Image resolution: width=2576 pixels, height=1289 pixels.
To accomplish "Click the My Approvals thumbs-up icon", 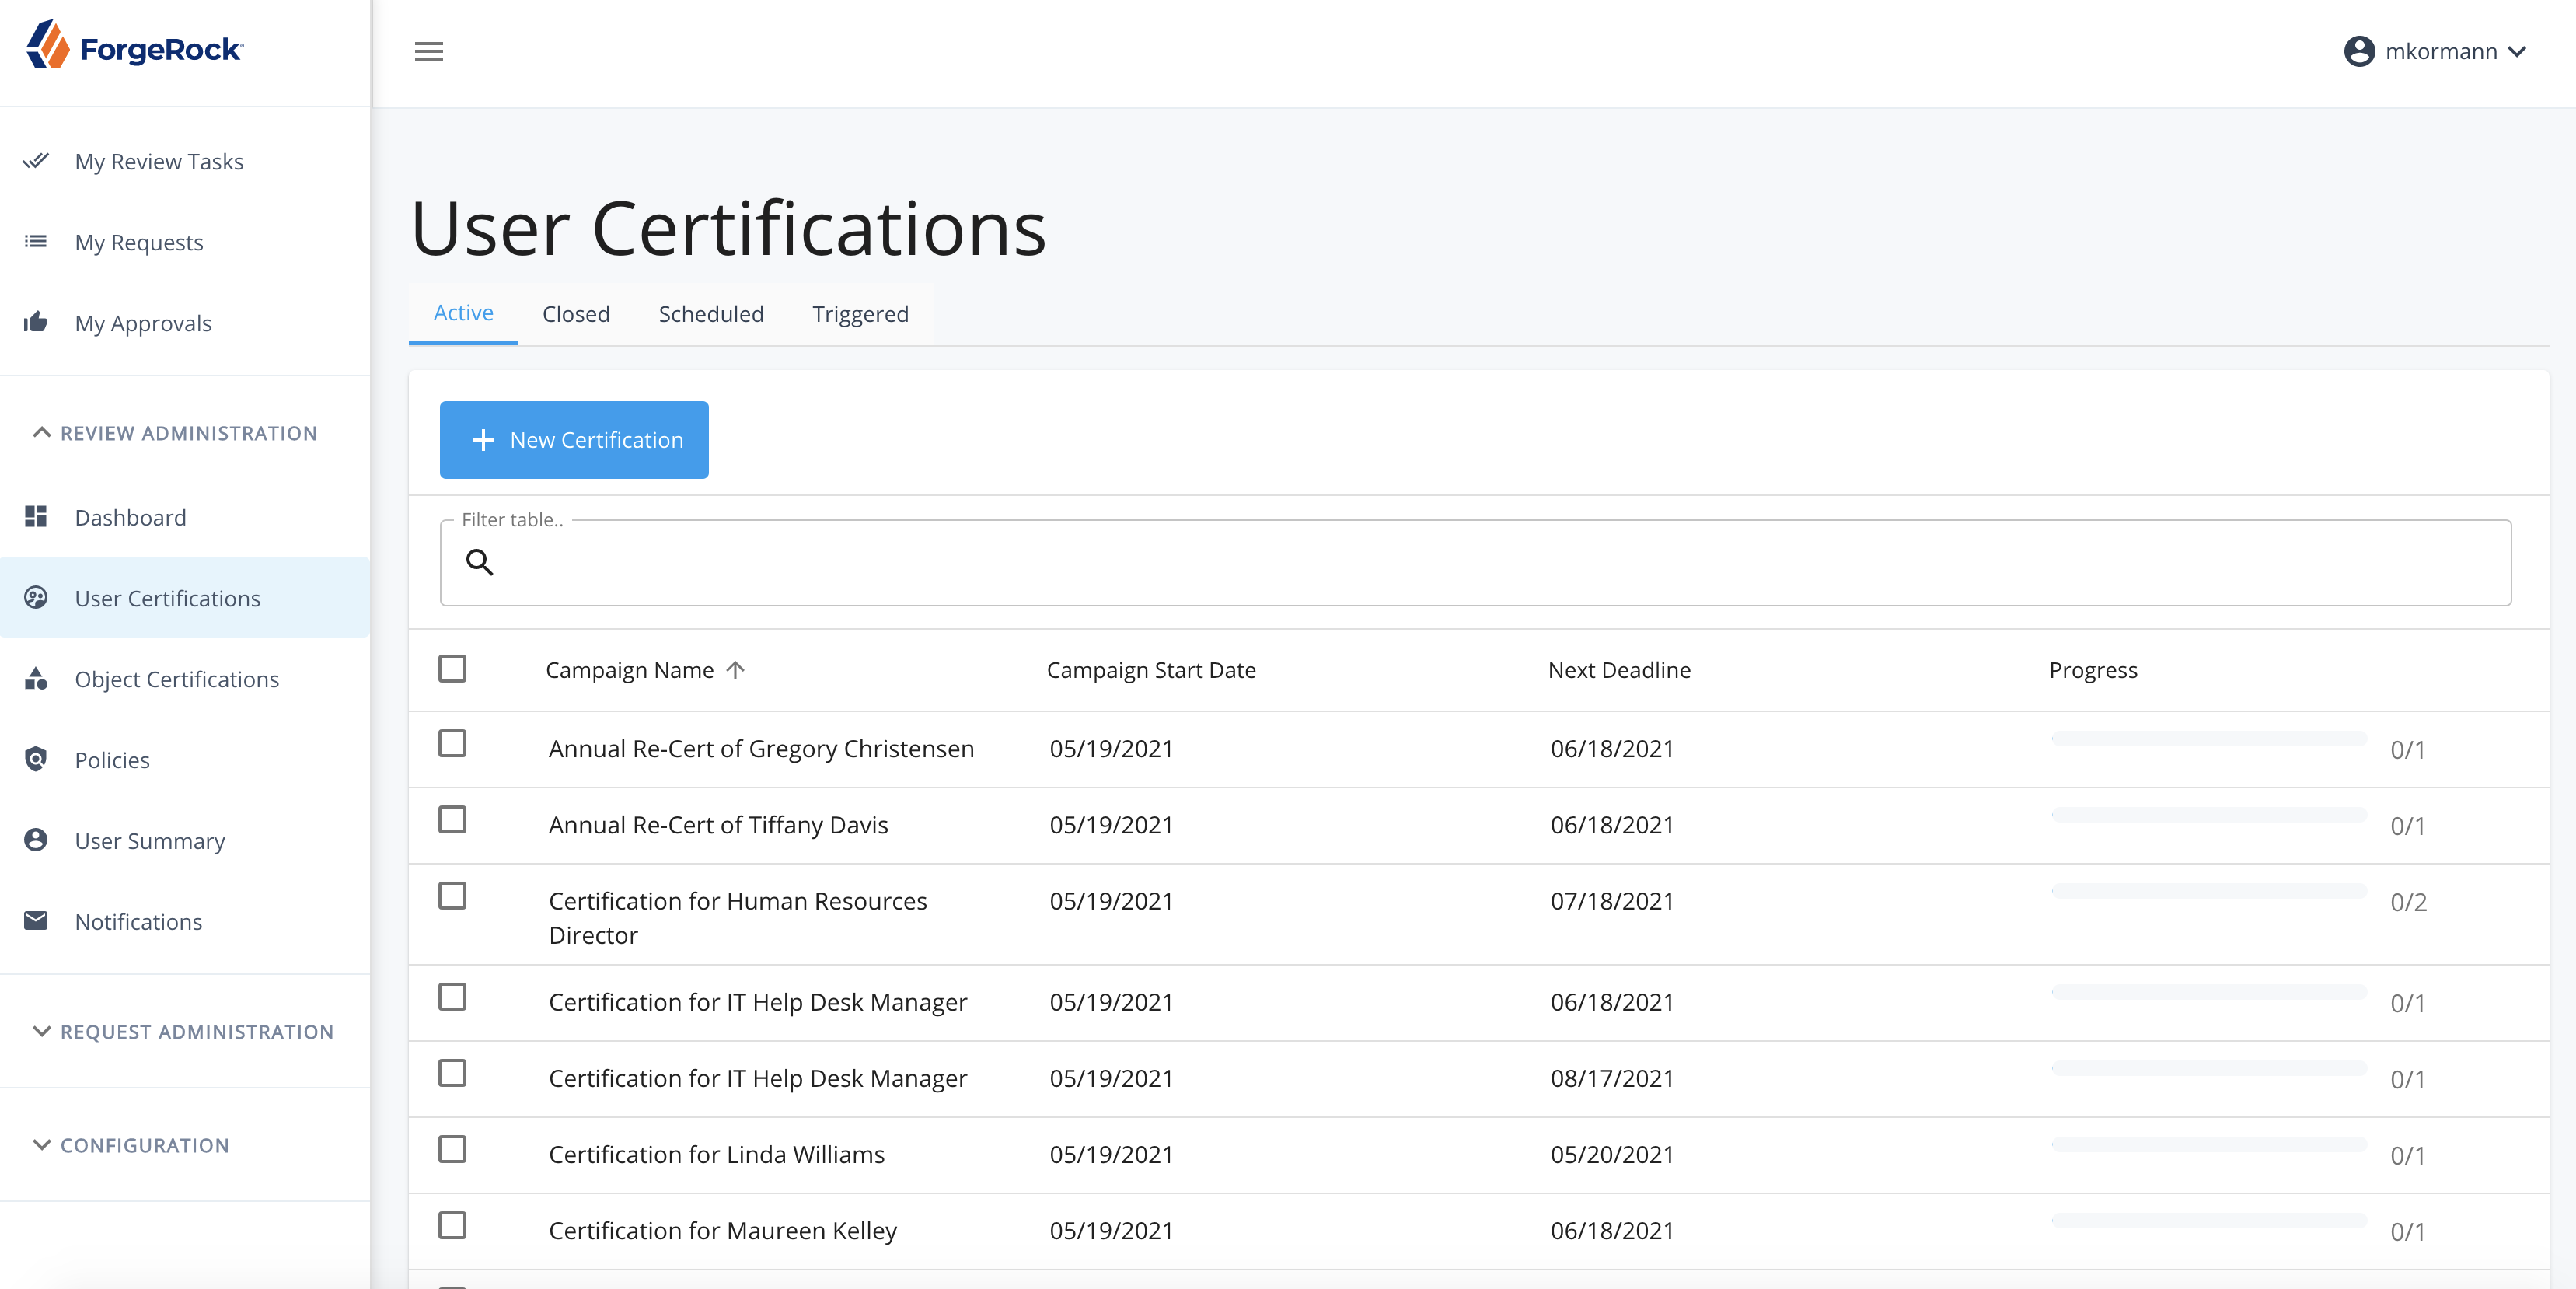I will coord(36,322).
